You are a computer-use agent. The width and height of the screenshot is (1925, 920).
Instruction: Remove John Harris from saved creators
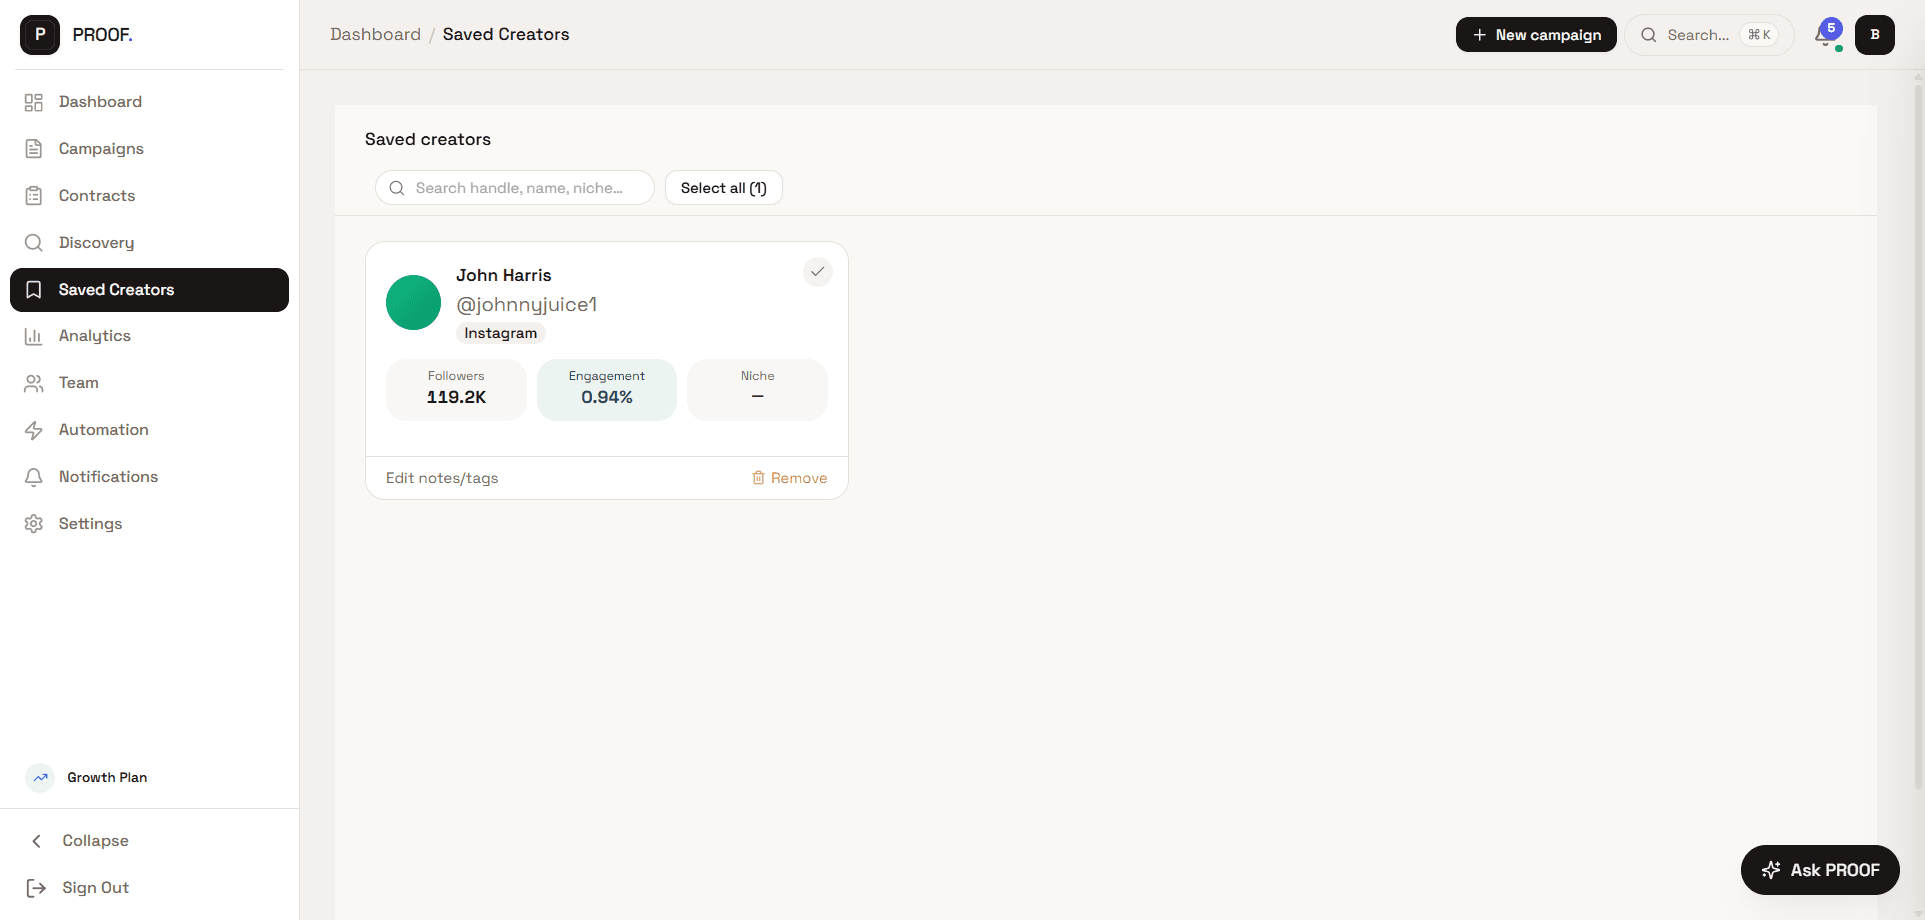click(790, 478)
